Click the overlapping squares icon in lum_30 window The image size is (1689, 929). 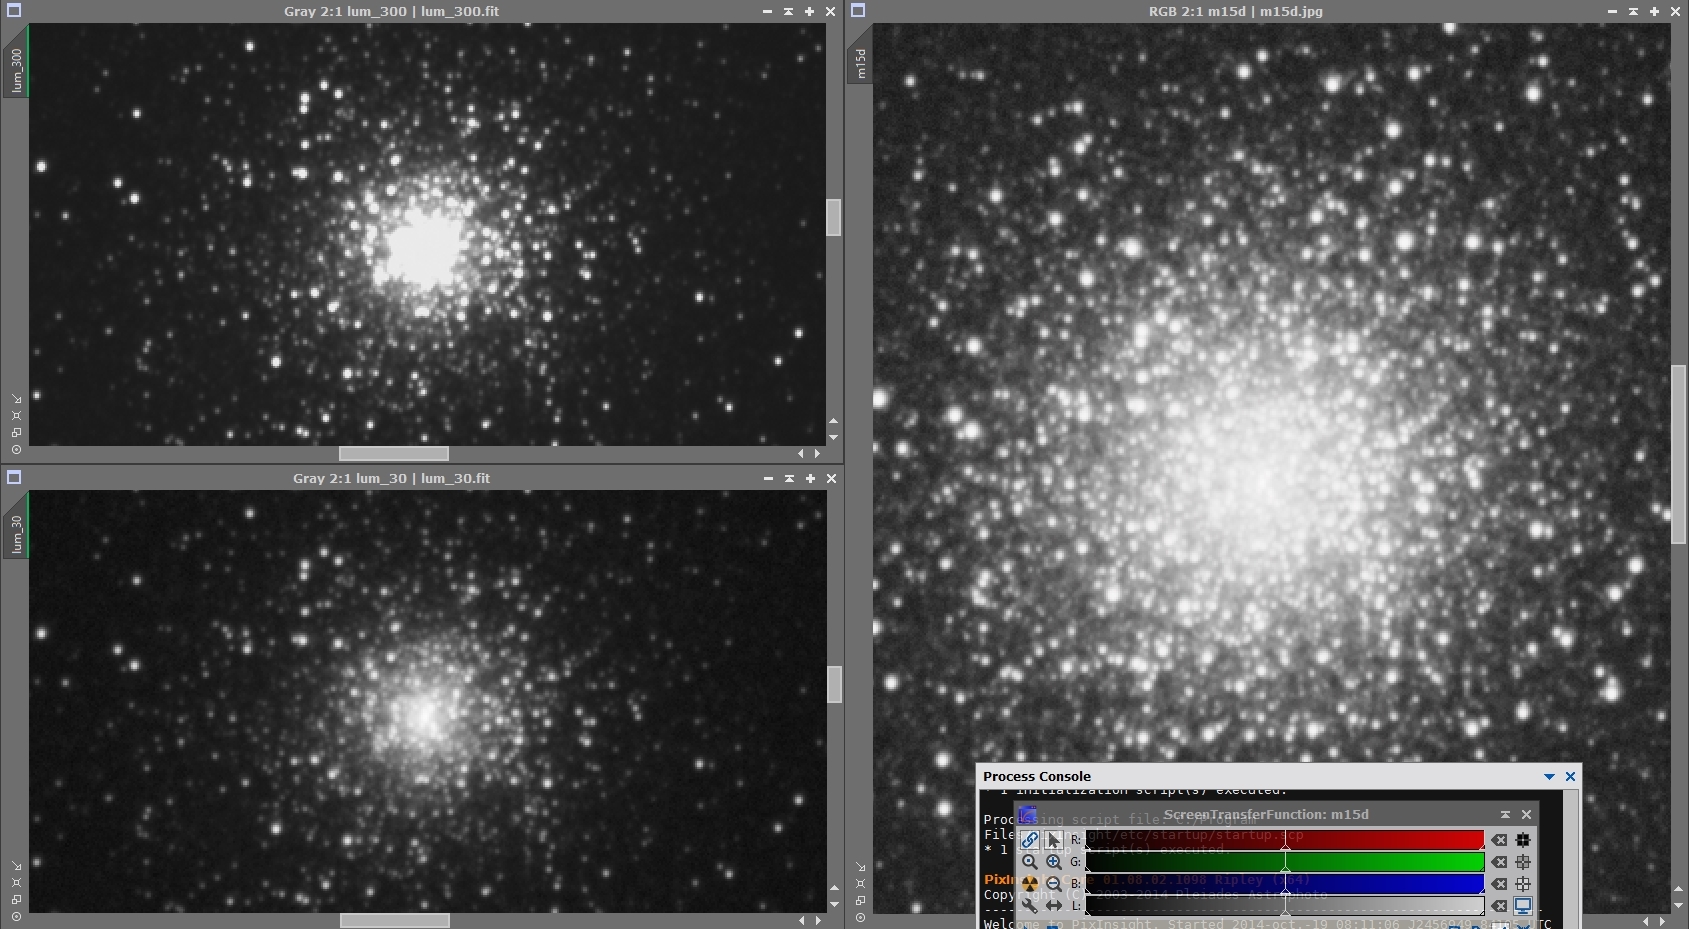pos(16,900)
